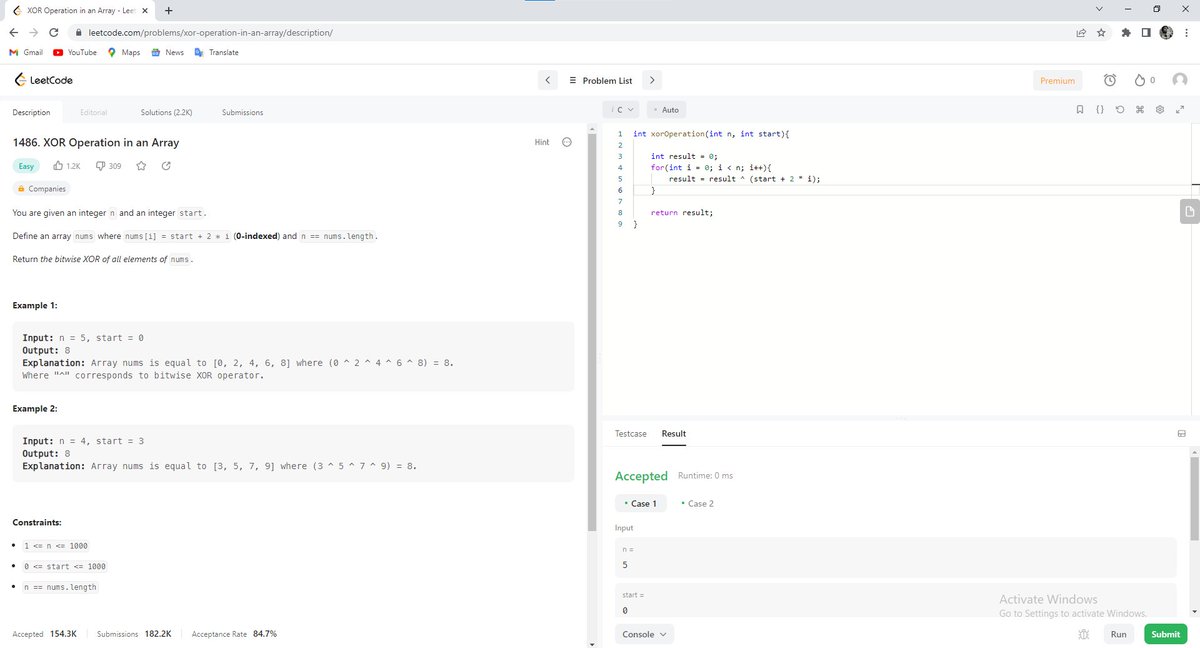1200x648 pixels.
Task: Open the notes side panel icon
Action: (1188, 212)
